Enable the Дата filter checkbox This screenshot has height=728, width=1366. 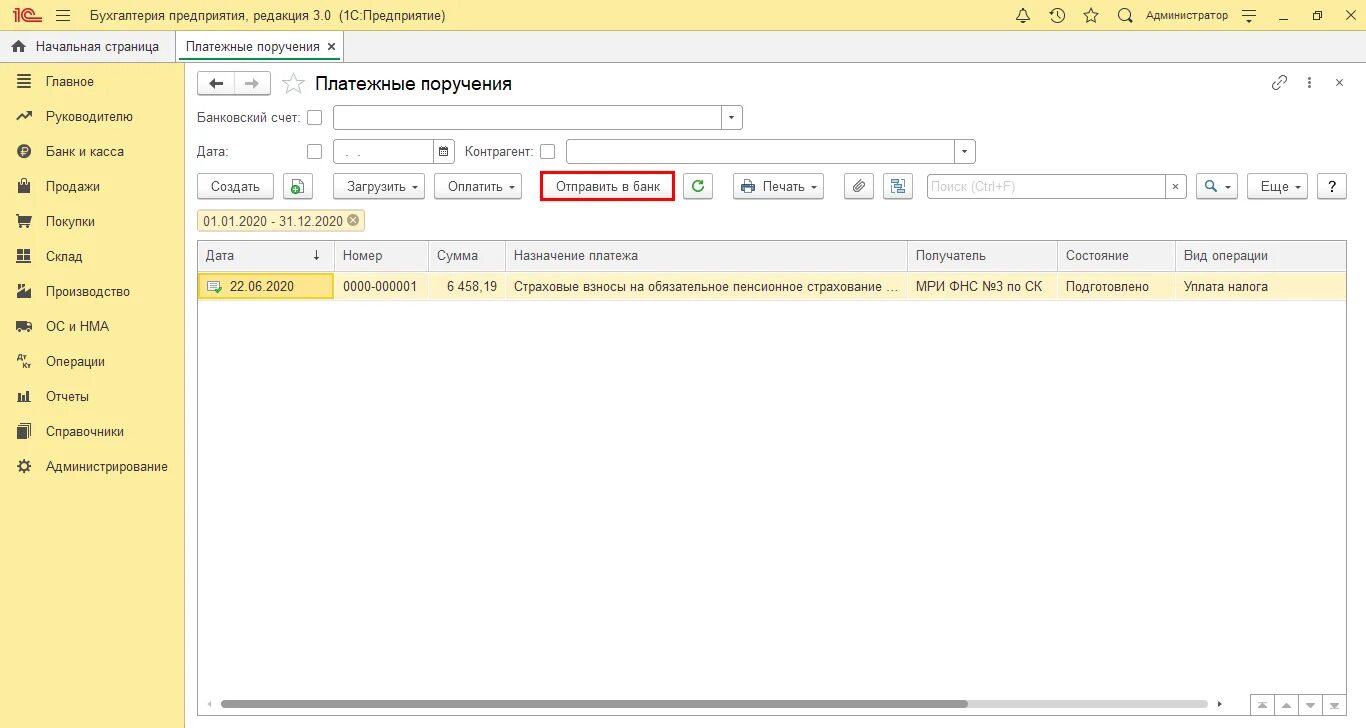coord(315,152)
